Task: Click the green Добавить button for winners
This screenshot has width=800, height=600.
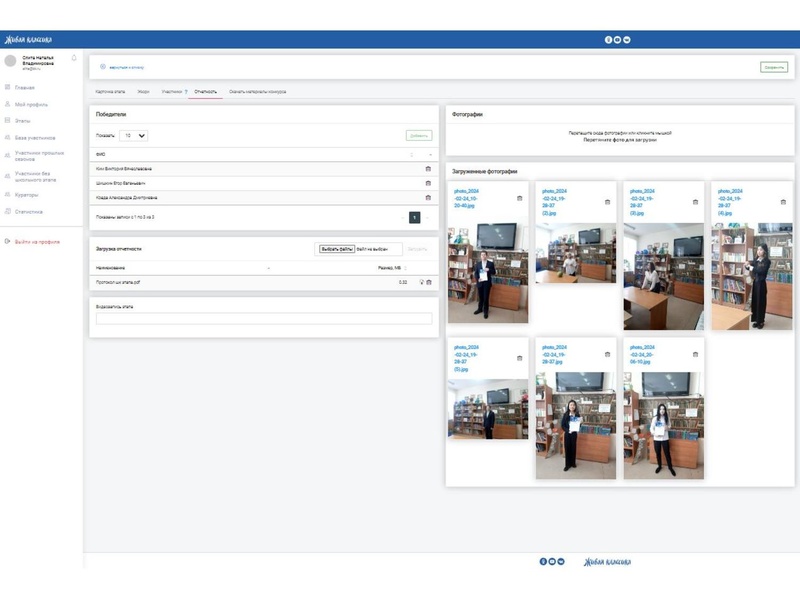Action: tap(419, 135)
